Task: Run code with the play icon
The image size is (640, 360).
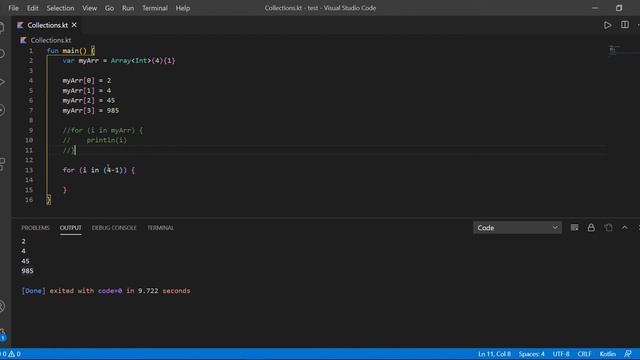Action: [x=607, y=25]
